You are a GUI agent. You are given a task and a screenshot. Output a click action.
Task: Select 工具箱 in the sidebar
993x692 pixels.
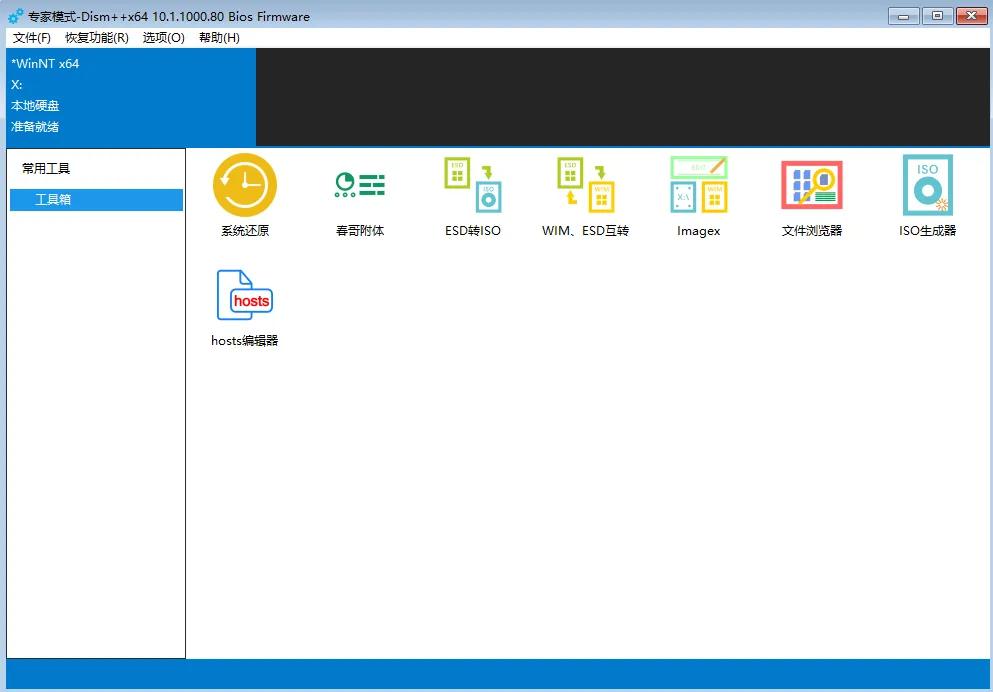(96, 200)
